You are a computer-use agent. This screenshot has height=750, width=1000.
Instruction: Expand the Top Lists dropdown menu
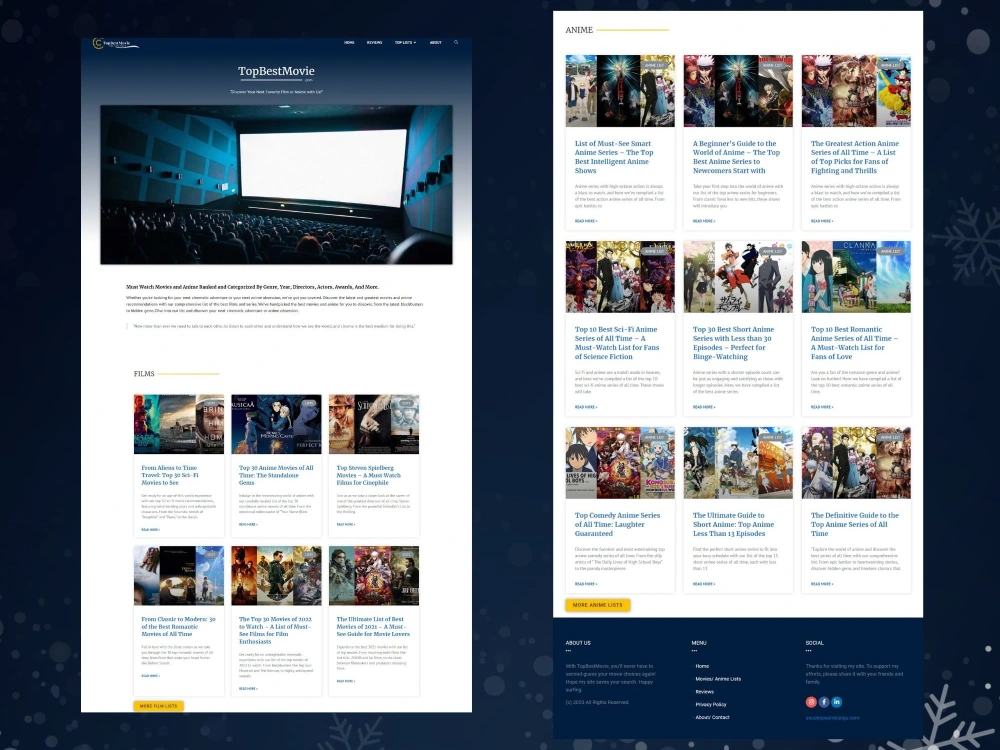click(x=405, y=42)
